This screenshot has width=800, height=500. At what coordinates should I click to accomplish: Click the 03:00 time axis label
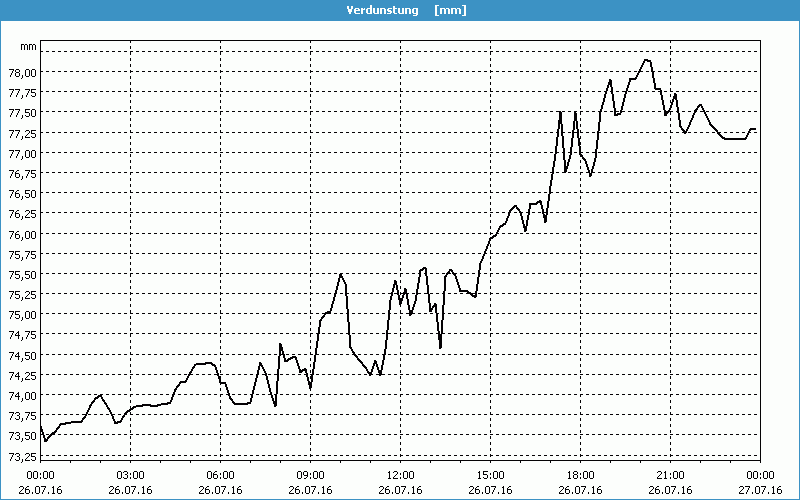(131, 476)
